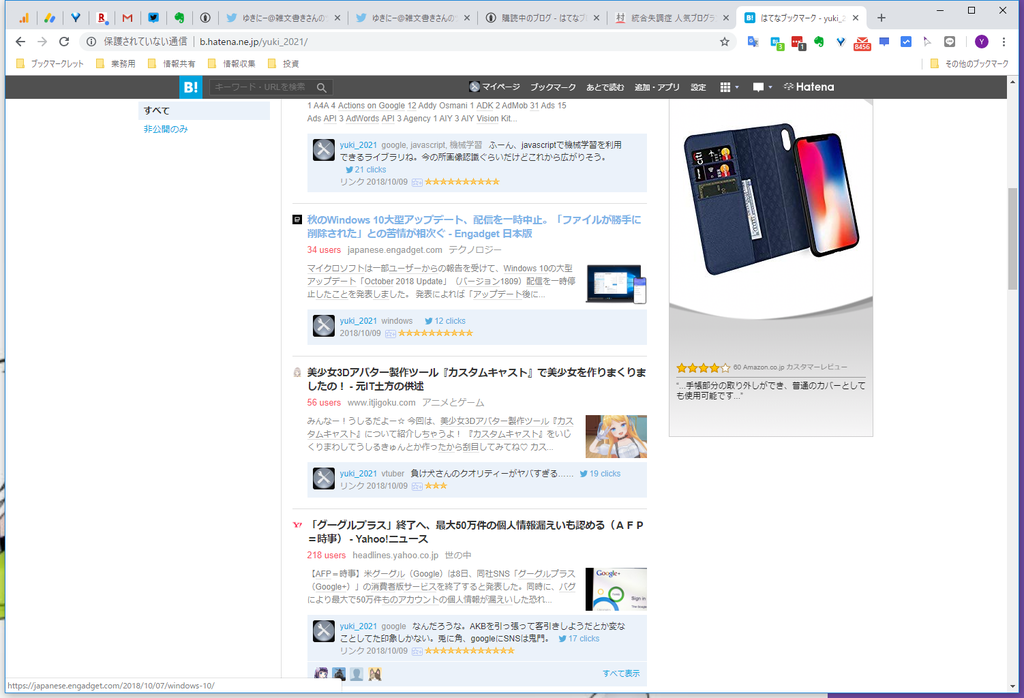Click the Gmail checker extension with 8456 badge
1024x698 pixels.
point(862,43)
